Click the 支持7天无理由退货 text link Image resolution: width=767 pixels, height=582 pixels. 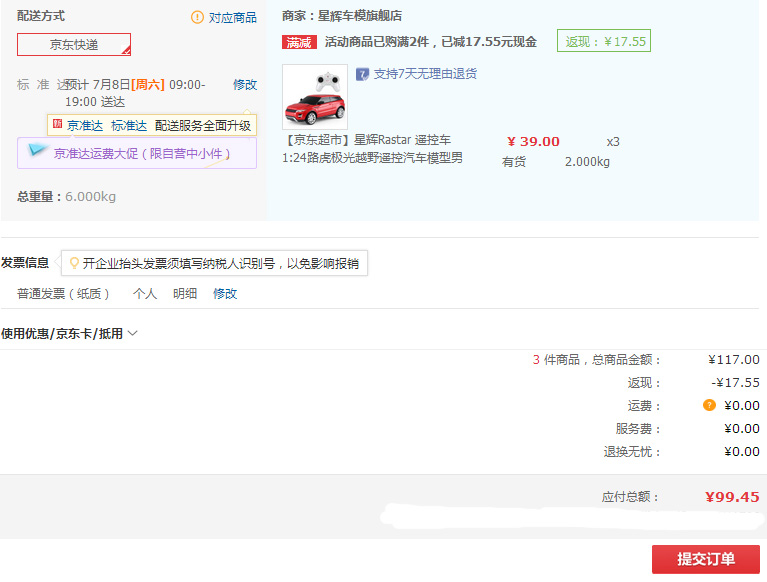[425, 74]
